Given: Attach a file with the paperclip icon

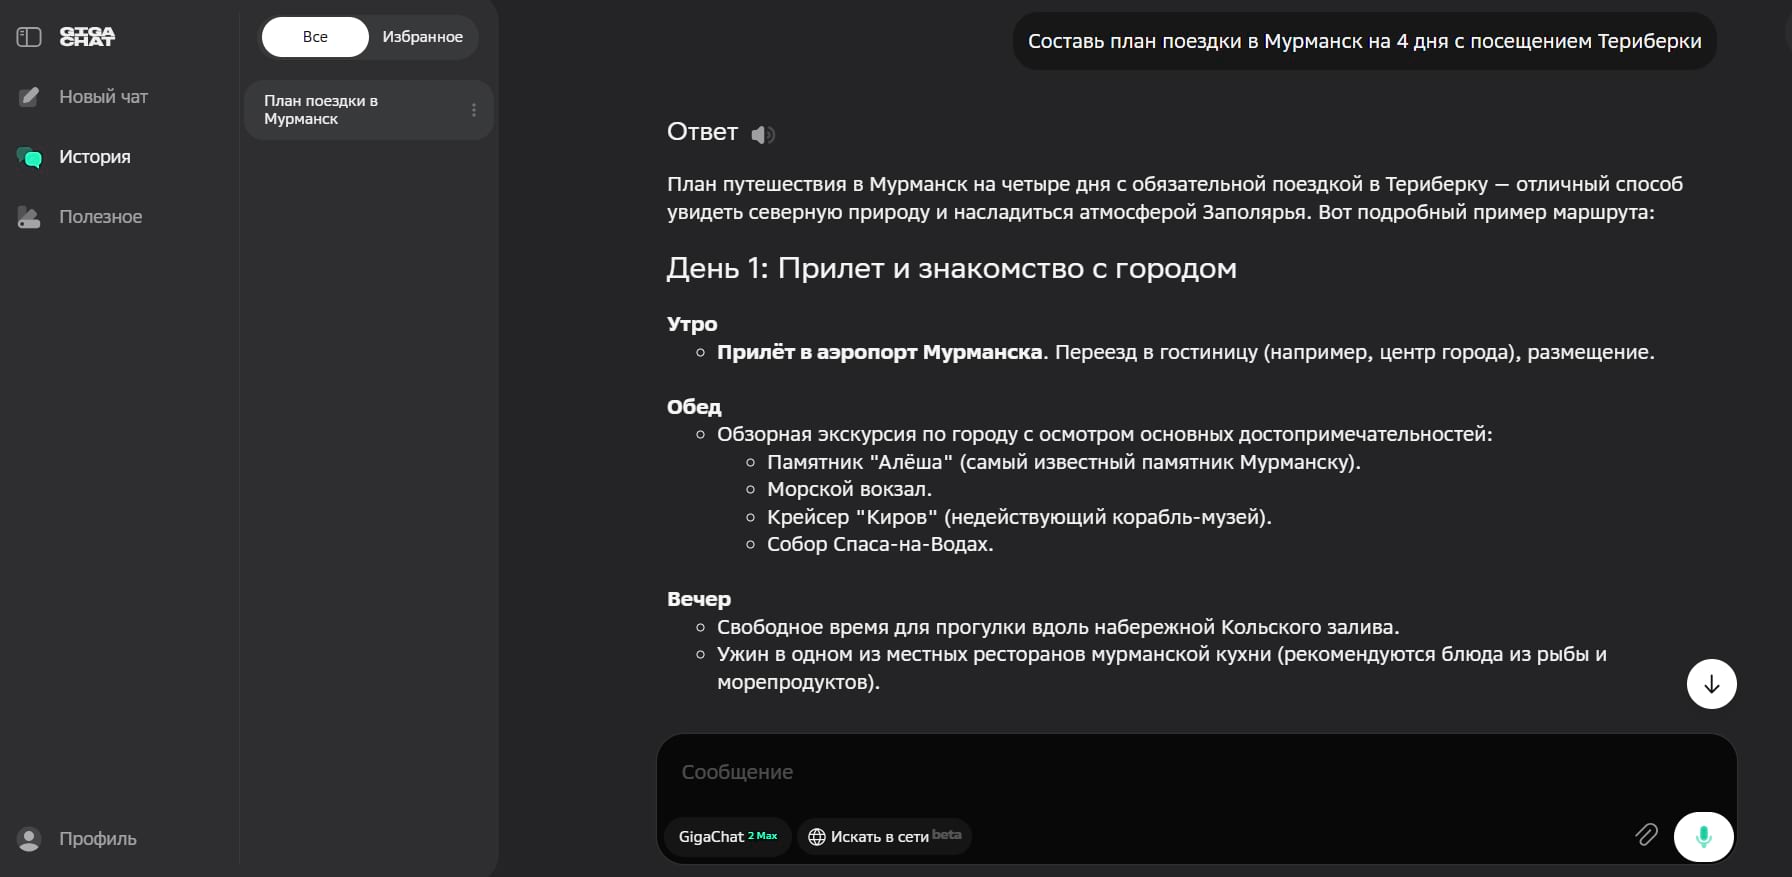Looking at the screenshot, I should 1646,834.
